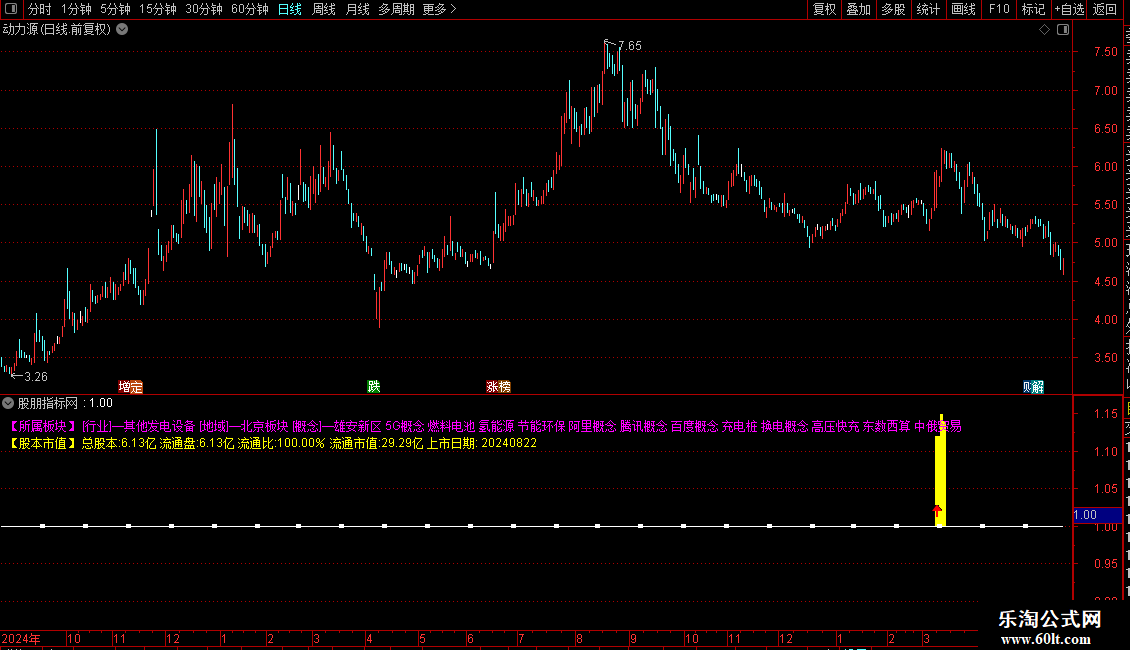Open the 统计 statistics button

point(928,9)
